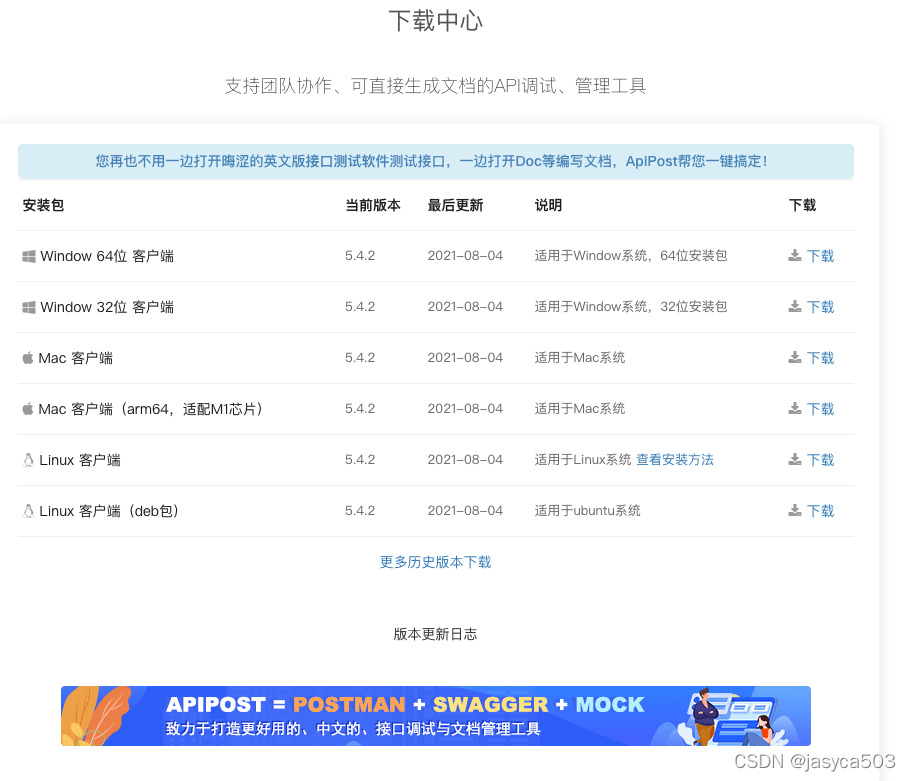Select the Apple icon beside Mac 客户端
This screenshot has height=781, width=911.
27,357
